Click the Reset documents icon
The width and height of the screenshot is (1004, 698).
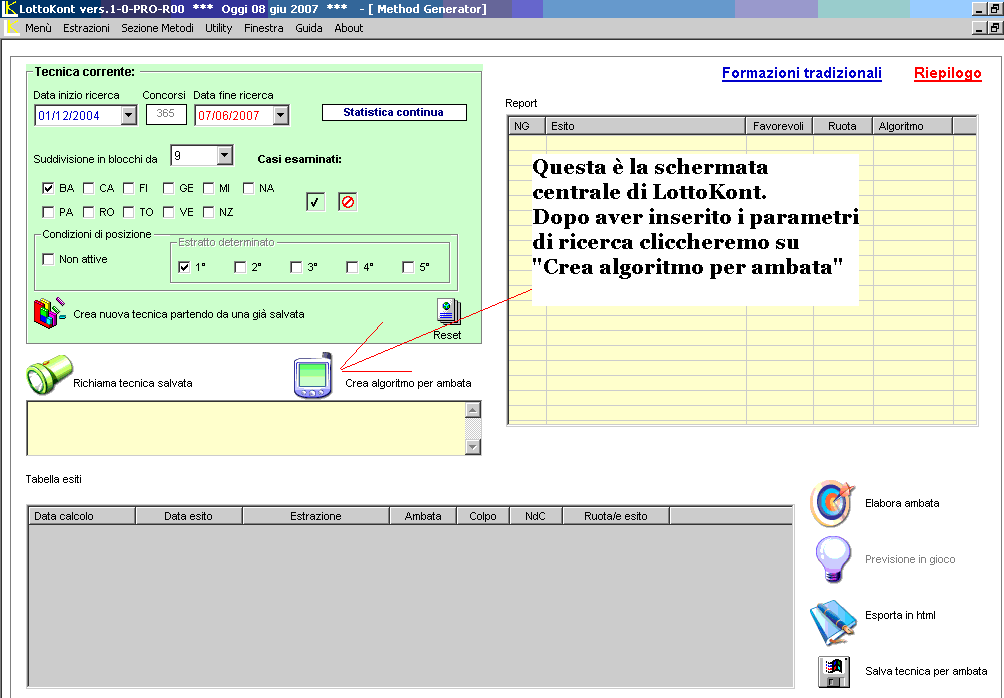tap(448, 312)
